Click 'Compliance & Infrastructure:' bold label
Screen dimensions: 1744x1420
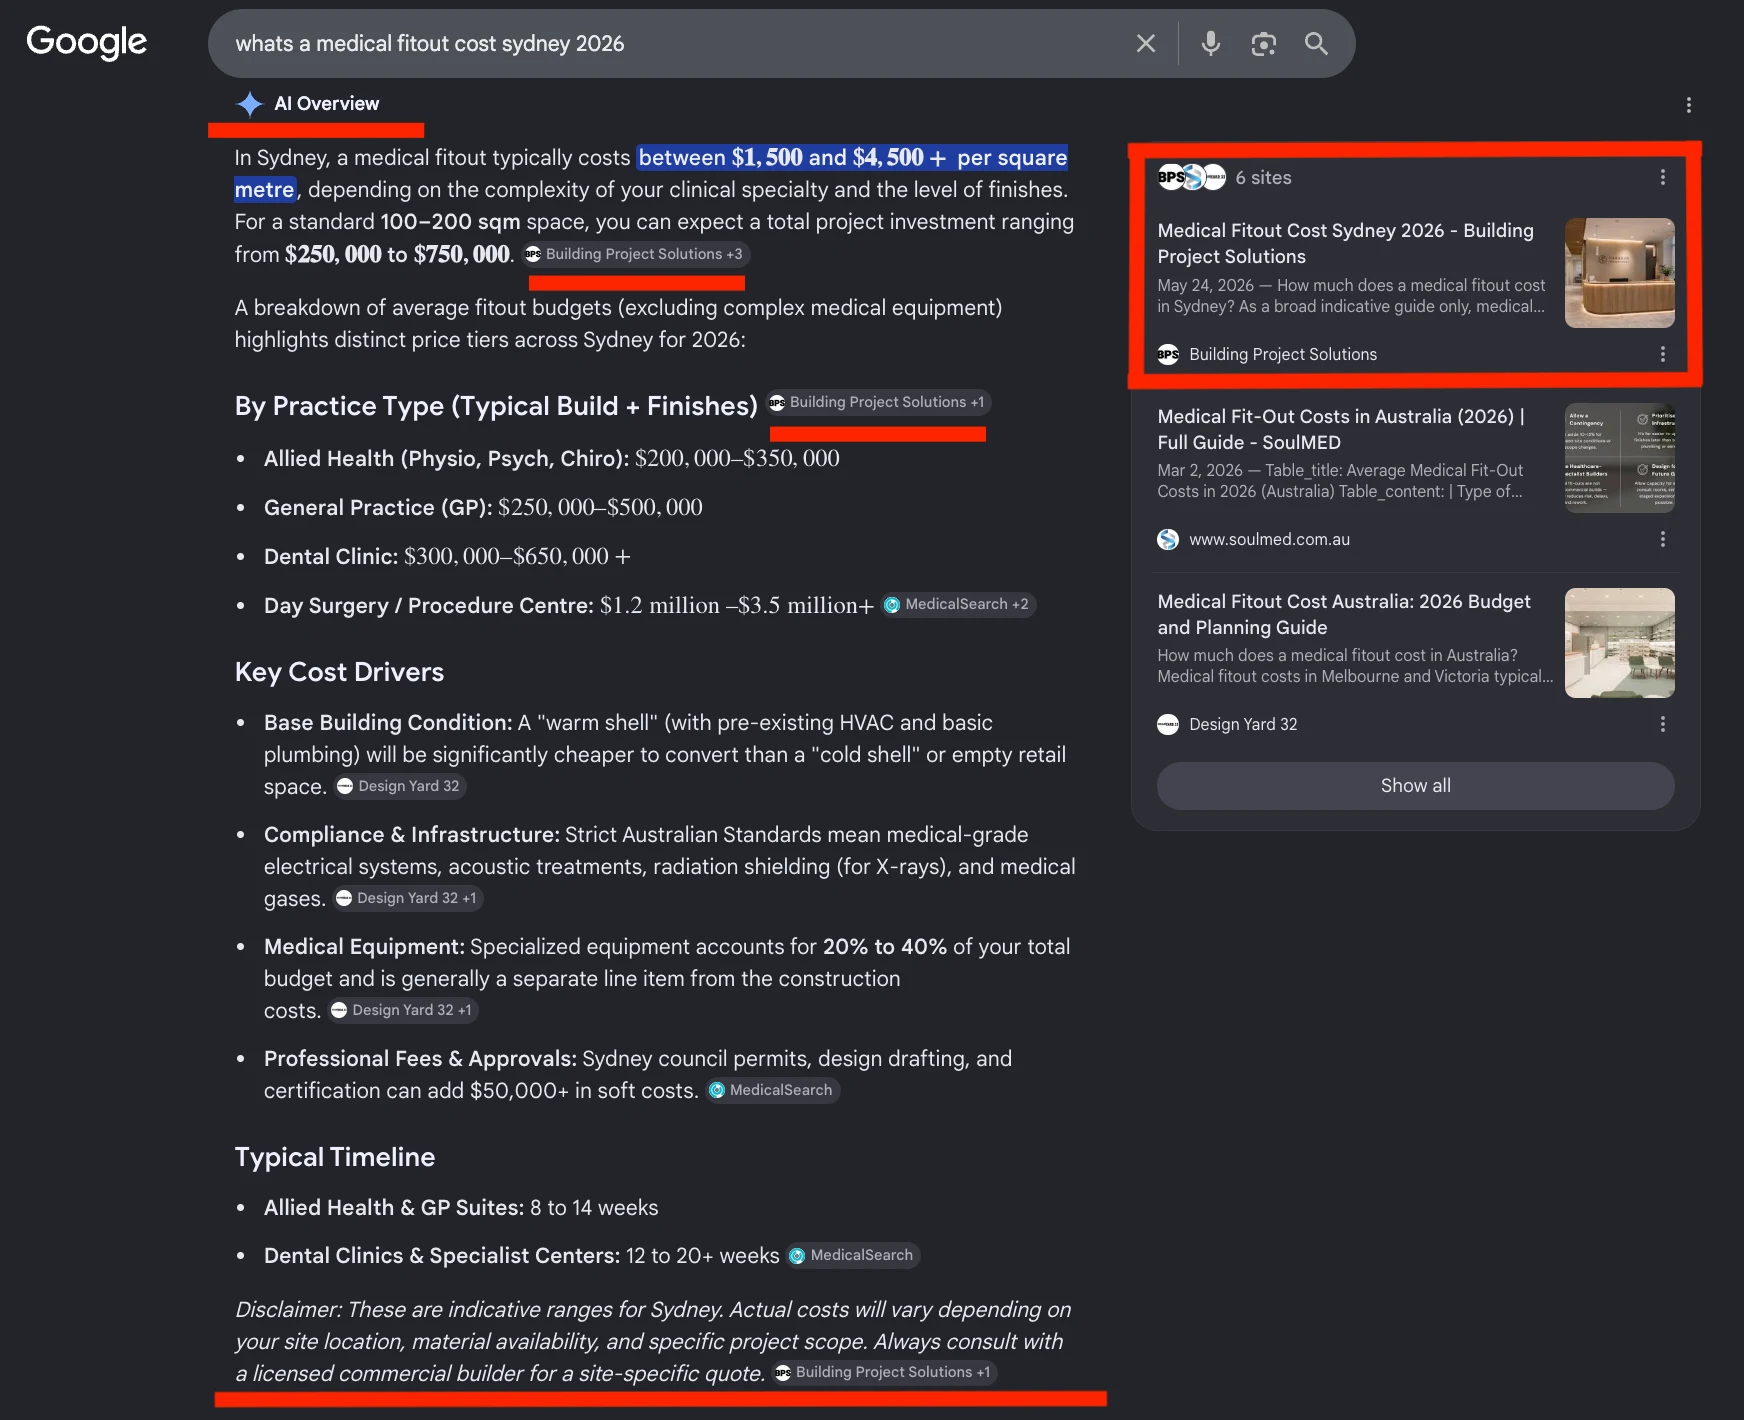coord(411,835)
